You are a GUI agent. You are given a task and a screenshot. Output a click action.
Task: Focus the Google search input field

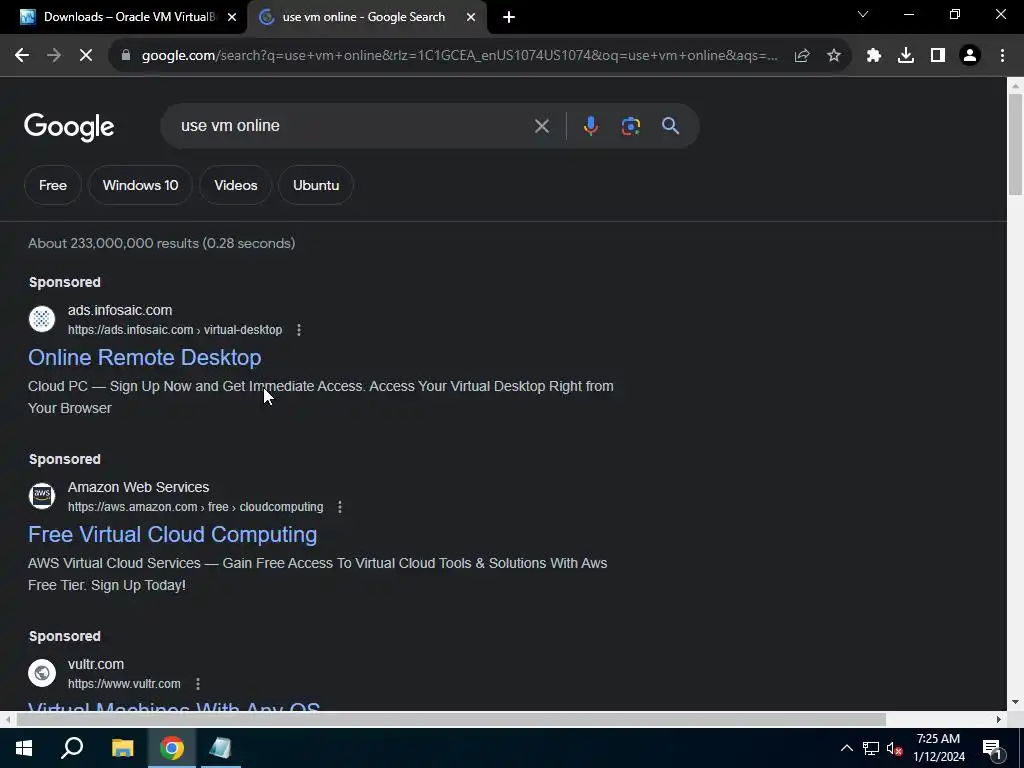(353, 126)
